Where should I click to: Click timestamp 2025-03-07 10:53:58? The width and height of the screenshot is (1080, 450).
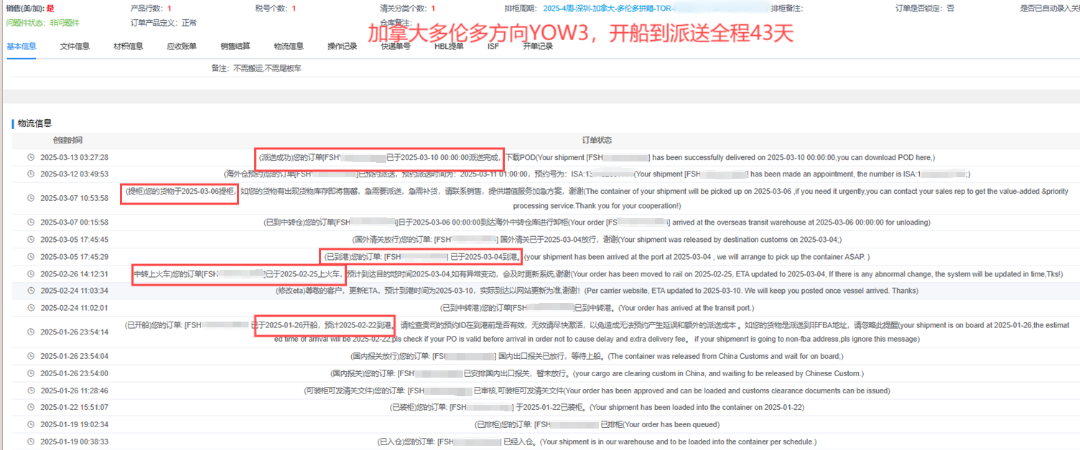[74, 198]
